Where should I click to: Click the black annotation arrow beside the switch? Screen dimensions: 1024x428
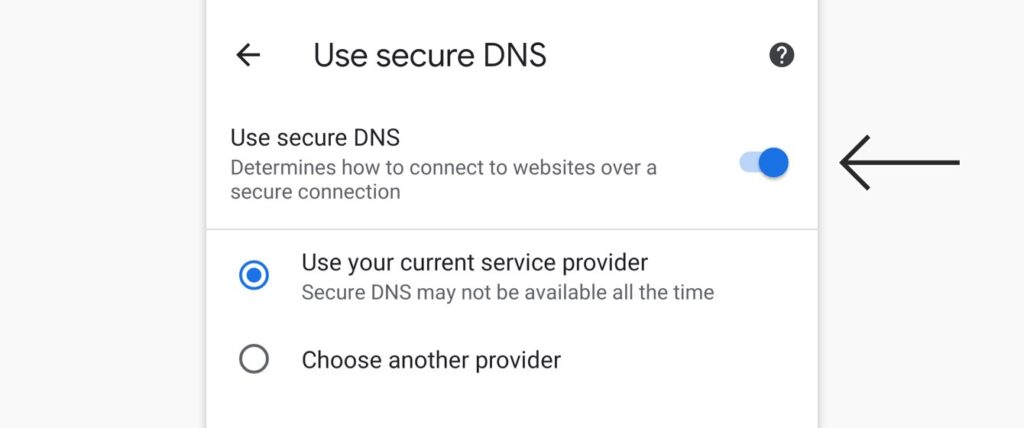[x=899, y=163]
